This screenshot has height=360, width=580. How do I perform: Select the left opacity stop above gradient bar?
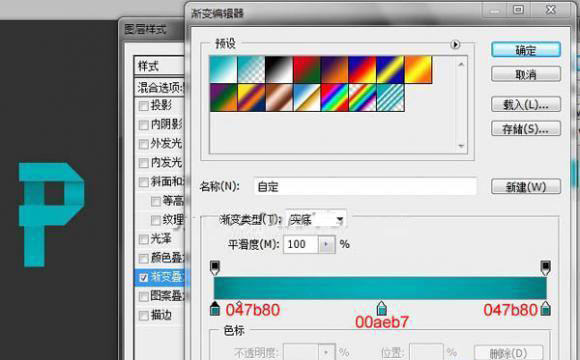click(215, 268)
